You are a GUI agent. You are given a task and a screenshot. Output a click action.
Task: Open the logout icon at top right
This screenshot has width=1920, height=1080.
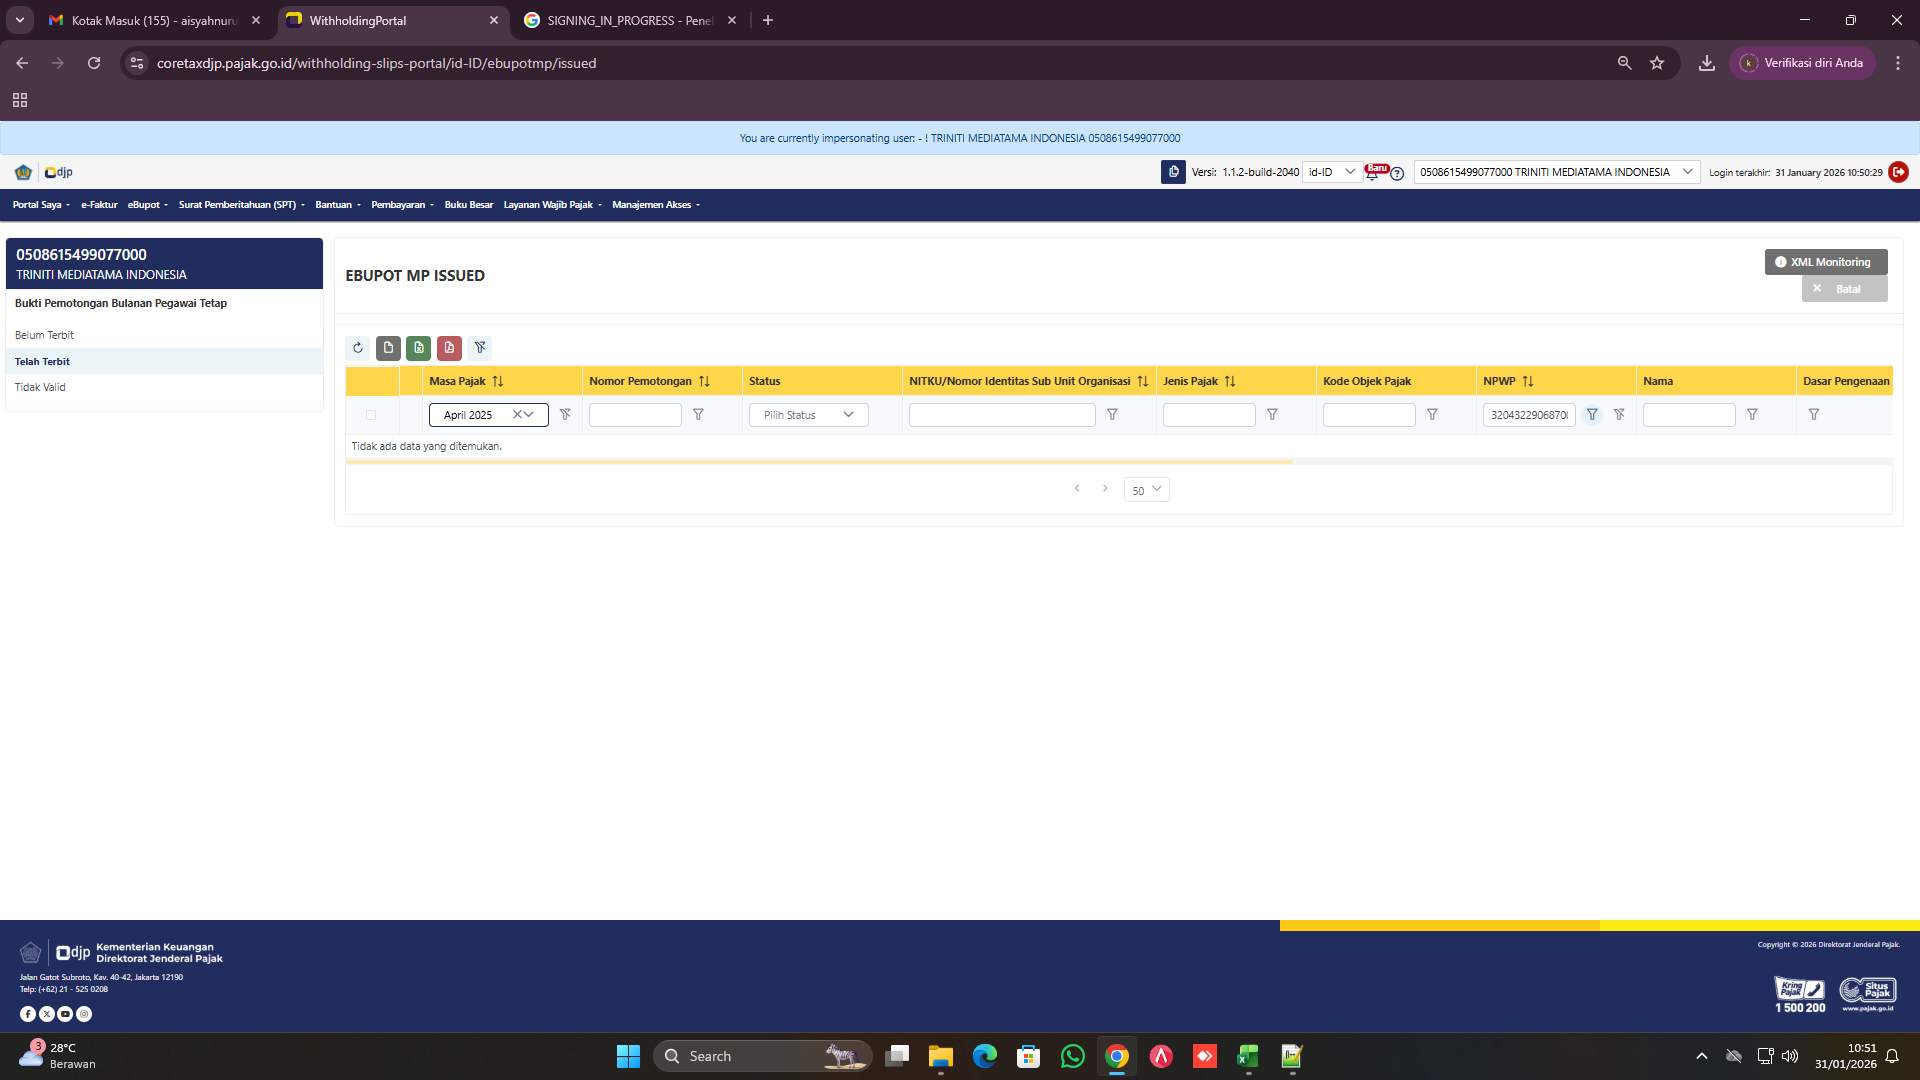tap(1899, 172)
